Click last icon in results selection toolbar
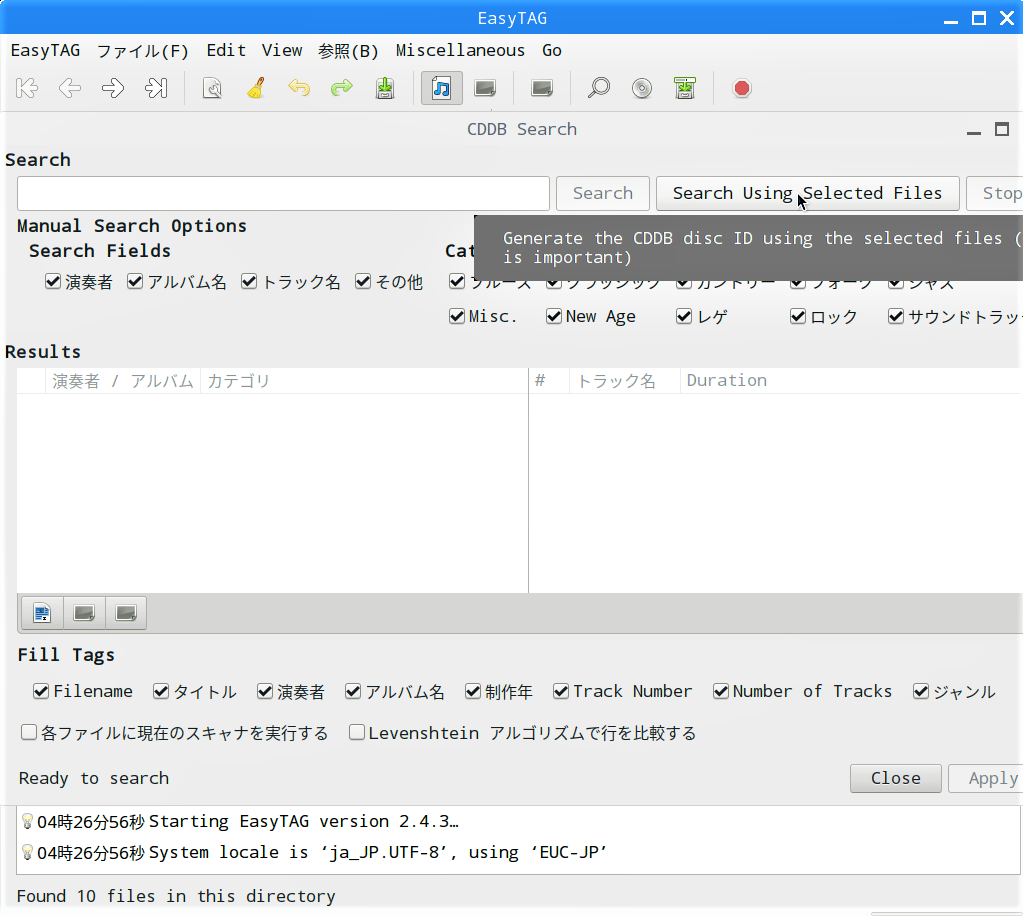The width and height of the screenshot is (1023, 916). (x=126, y=613)
